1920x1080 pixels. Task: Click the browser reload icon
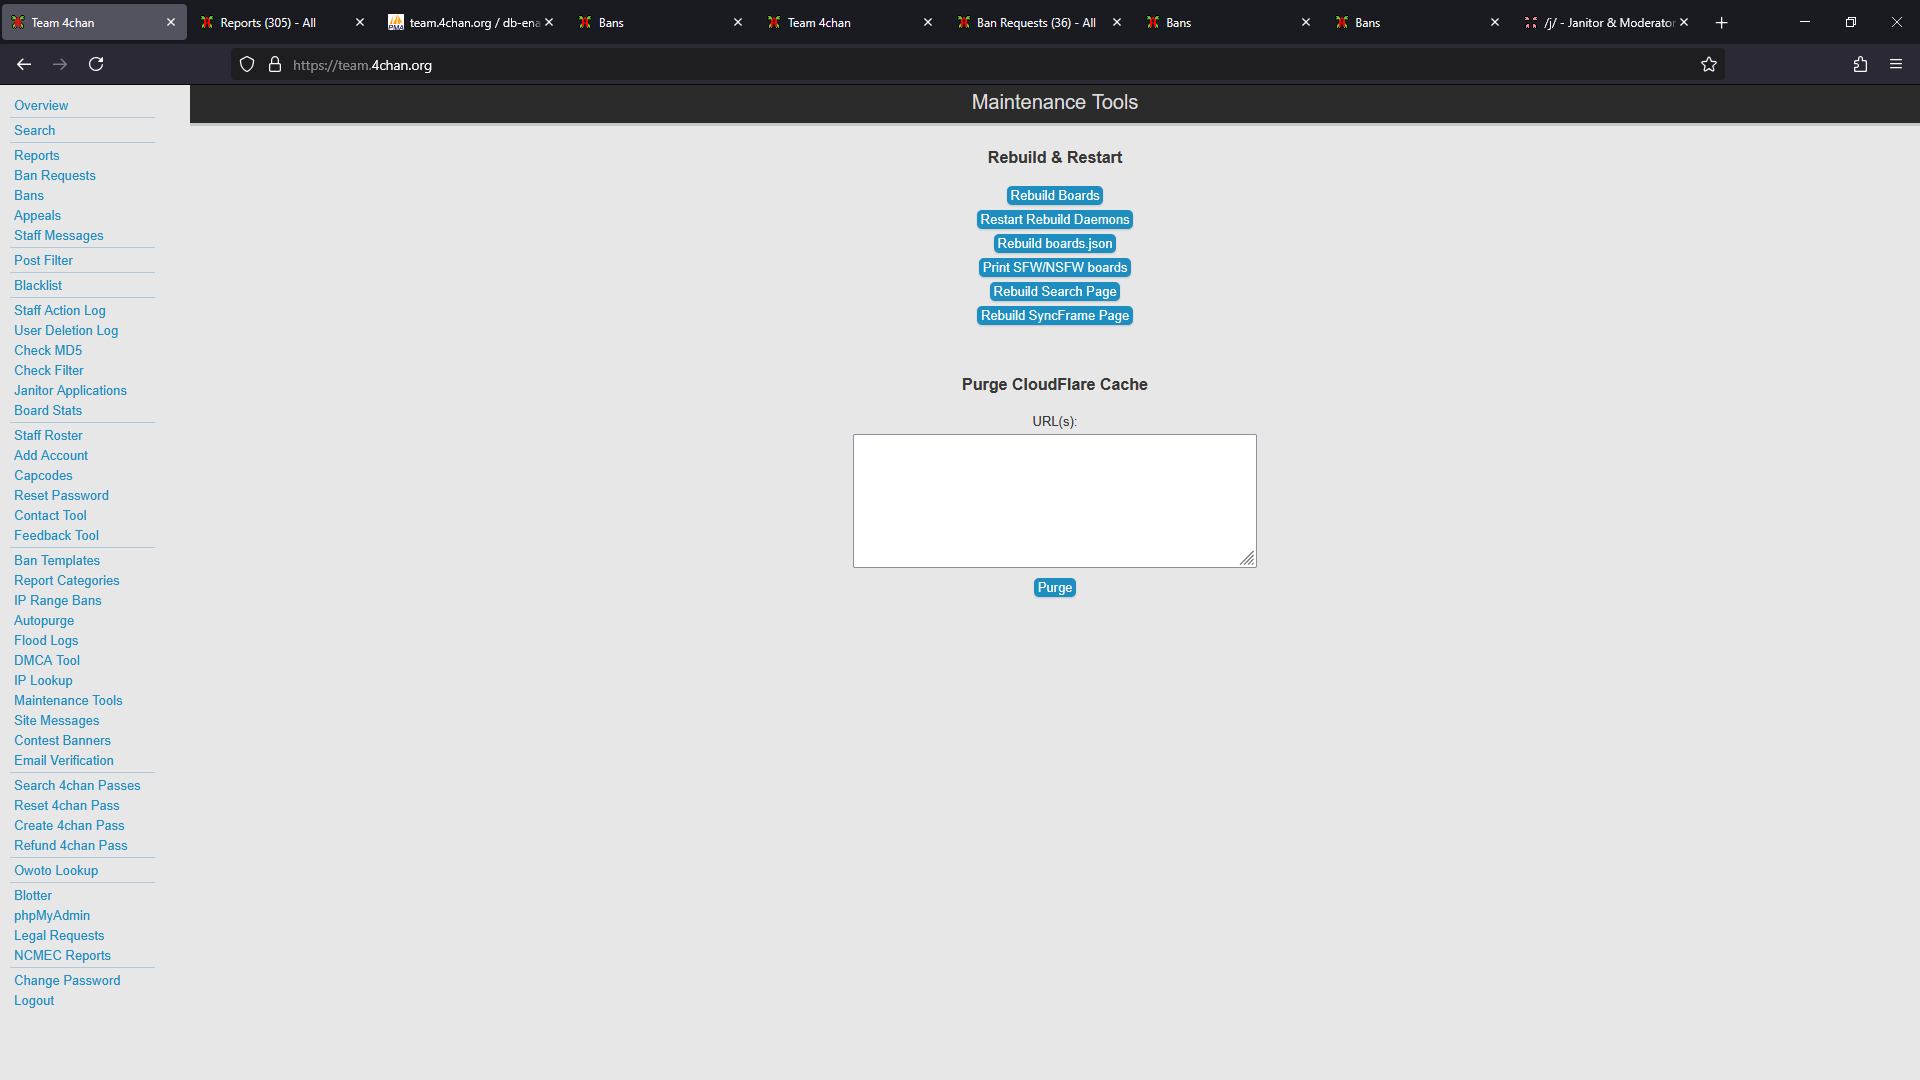(96, 64)
